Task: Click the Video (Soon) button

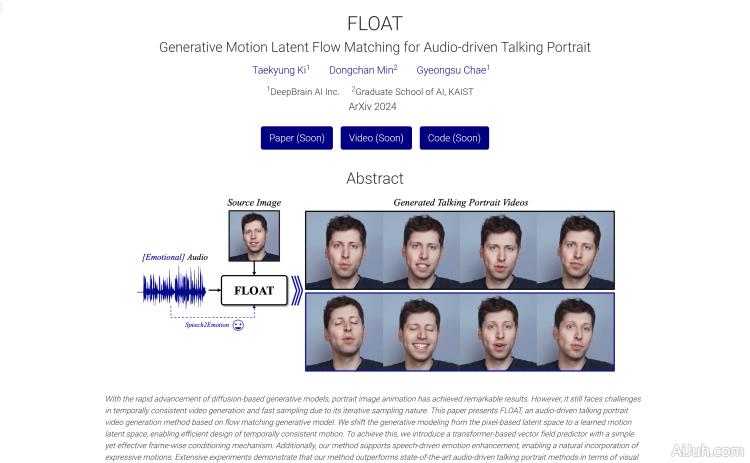Action: coord(376,138)
